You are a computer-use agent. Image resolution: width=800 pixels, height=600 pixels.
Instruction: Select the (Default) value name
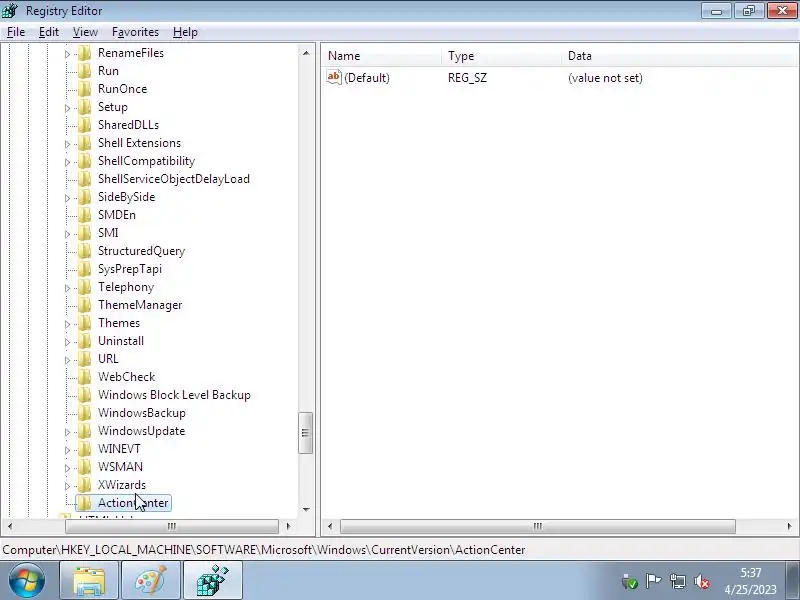(x=367, y=78)
